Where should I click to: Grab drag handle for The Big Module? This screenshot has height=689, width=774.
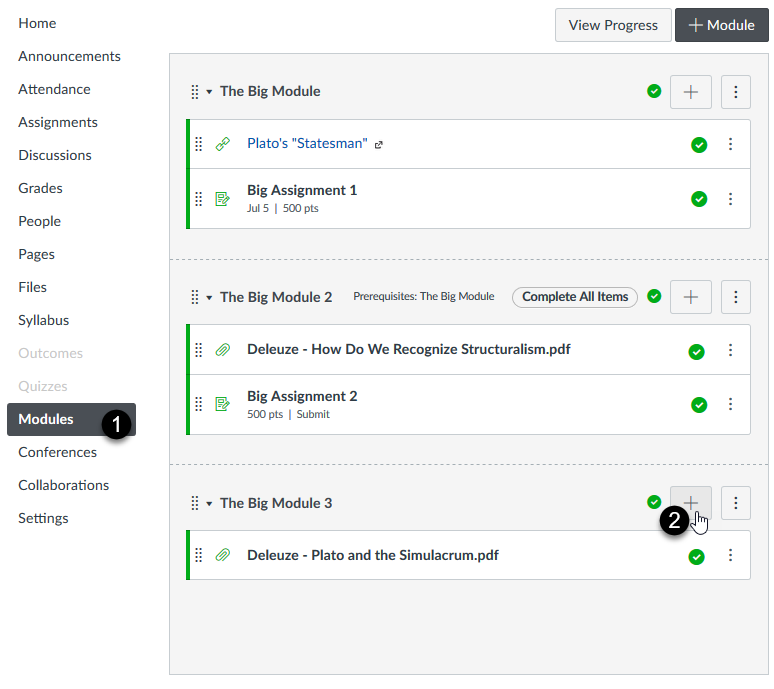(x=195, y=92)
